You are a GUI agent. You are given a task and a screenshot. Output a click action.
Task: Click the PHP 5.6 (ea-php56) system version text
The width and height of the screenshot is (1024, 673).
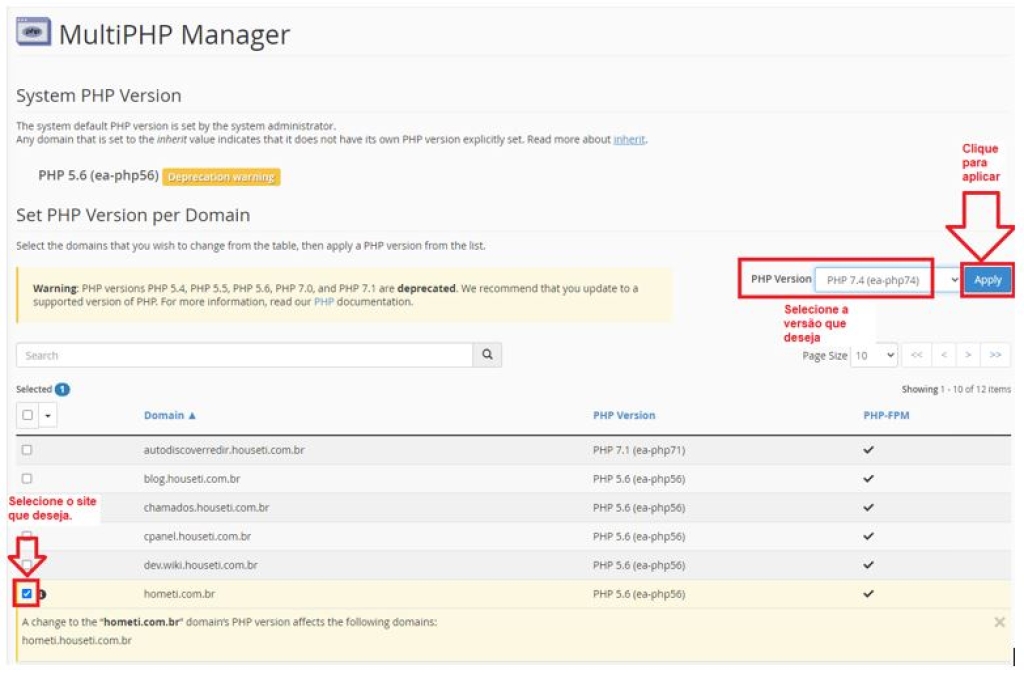[x=99, y=176]
